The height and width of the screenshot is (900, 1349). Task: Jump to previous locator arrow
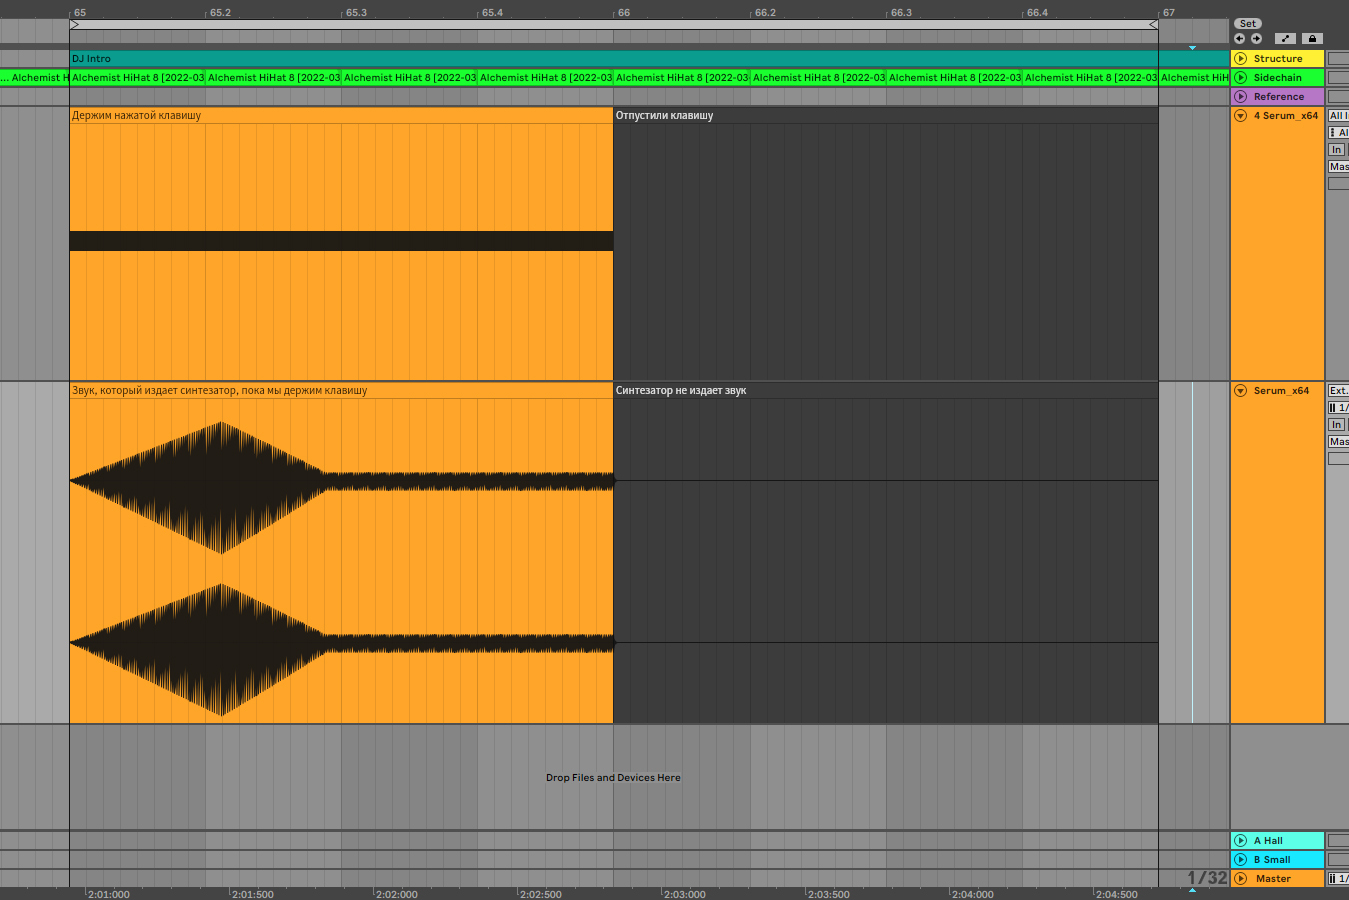click(1240, 39)
